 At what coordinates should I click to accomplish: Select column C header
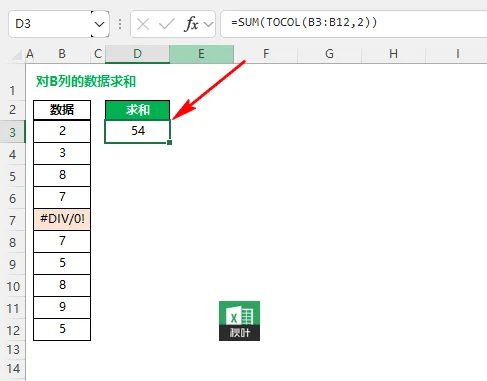coord(98,54)
